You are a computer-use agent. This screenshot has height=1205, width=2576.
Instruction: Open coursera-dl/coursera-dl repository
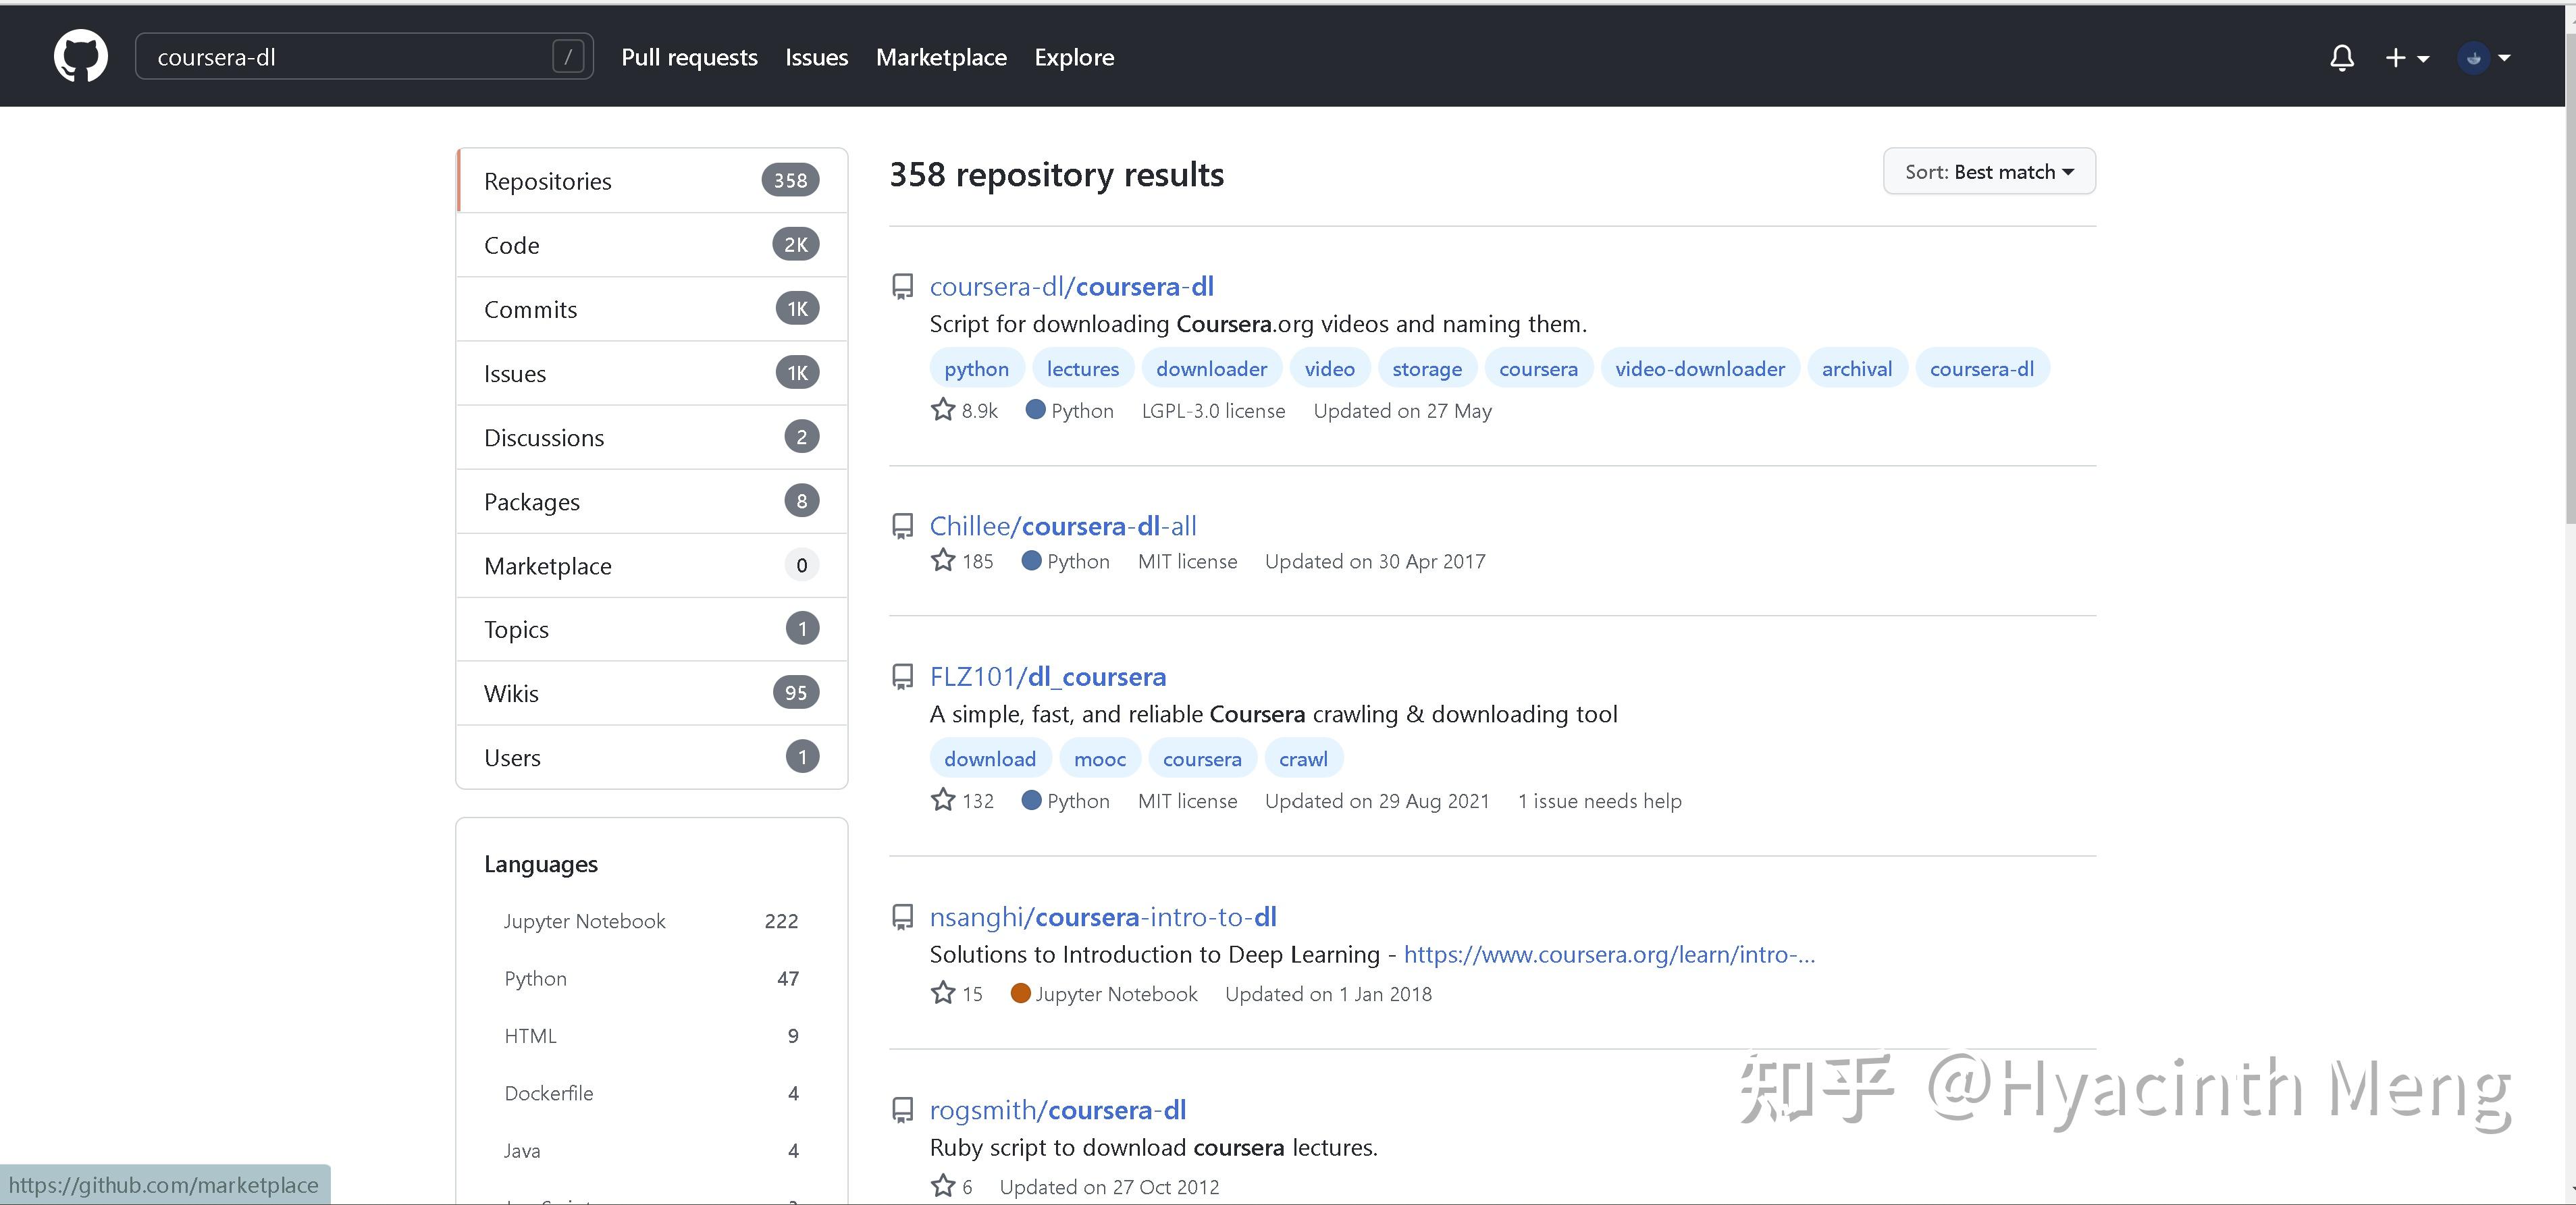1071,286
